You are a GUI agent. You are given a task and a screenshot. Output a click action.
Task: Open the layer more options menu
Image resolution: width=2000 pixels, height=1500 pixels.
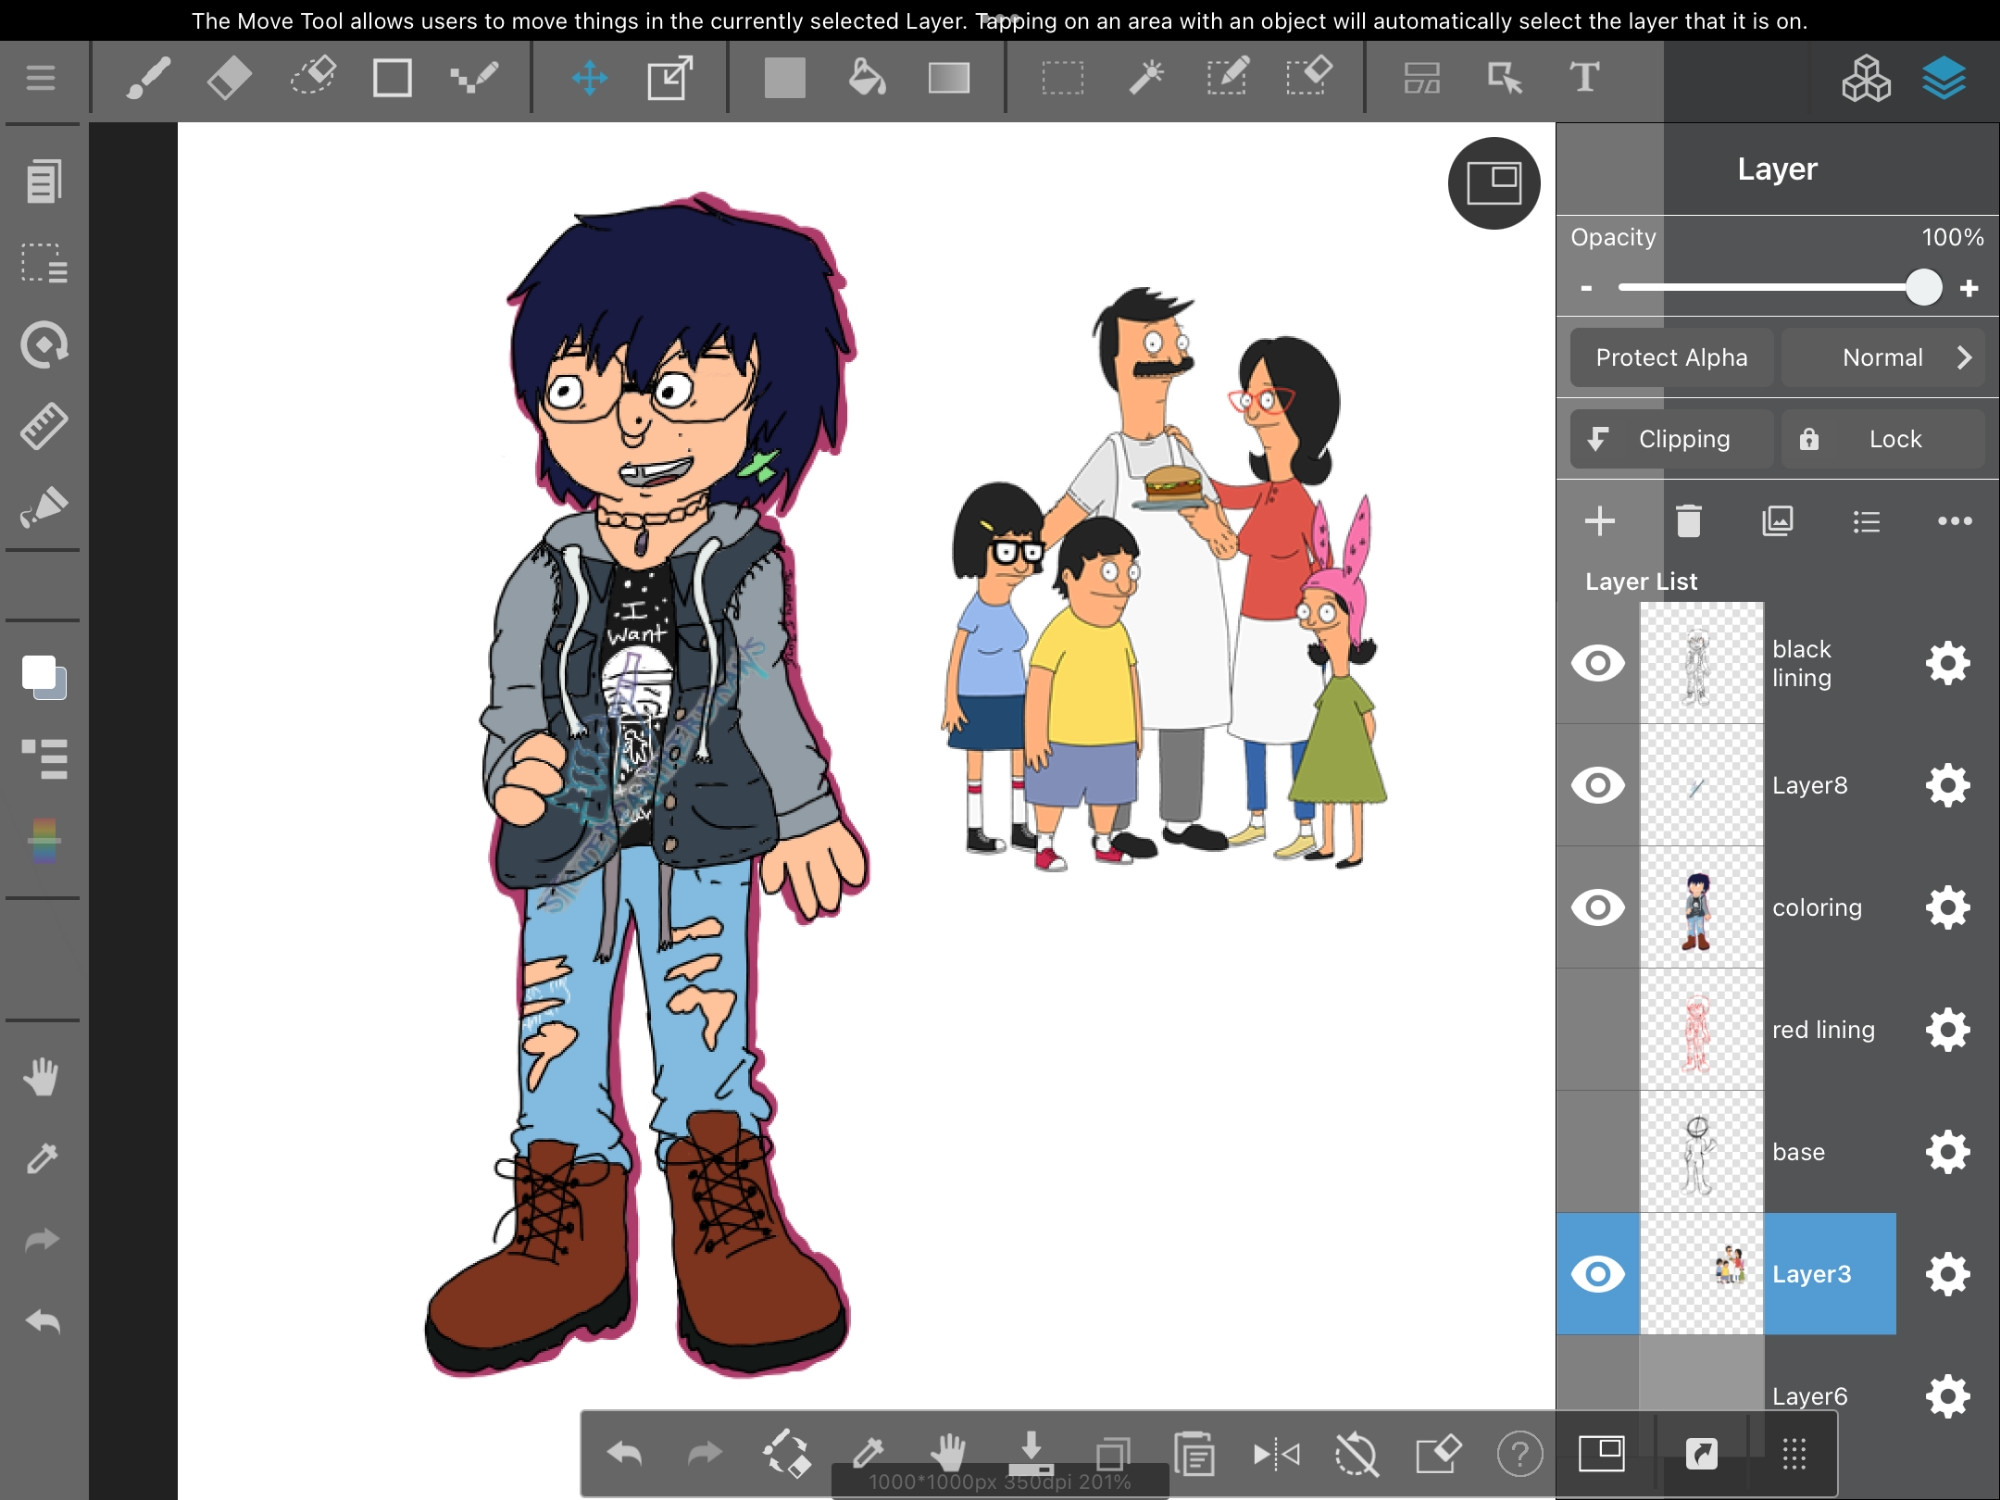pyautogui.click(x=1954, y=521)
